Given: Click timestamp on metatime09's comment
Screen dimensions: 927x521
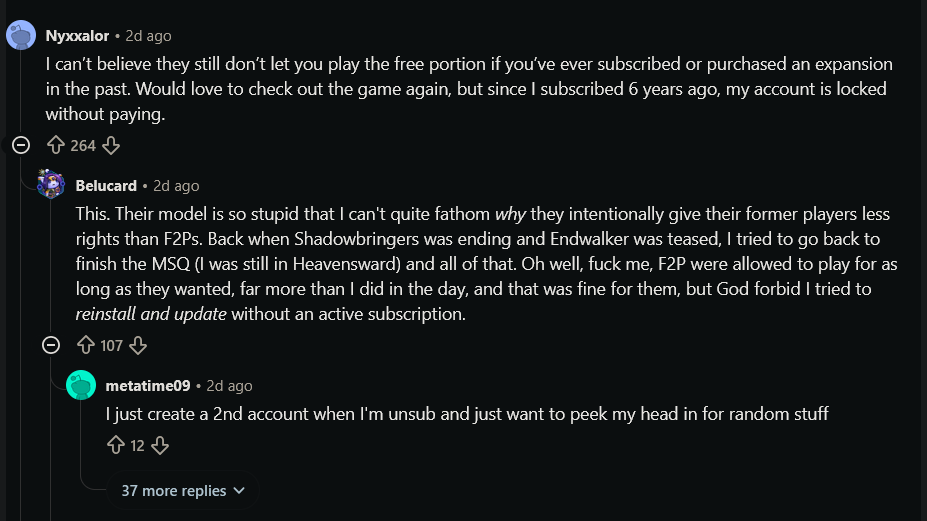Looking at the screenshot, I should [x=229, y=386].
